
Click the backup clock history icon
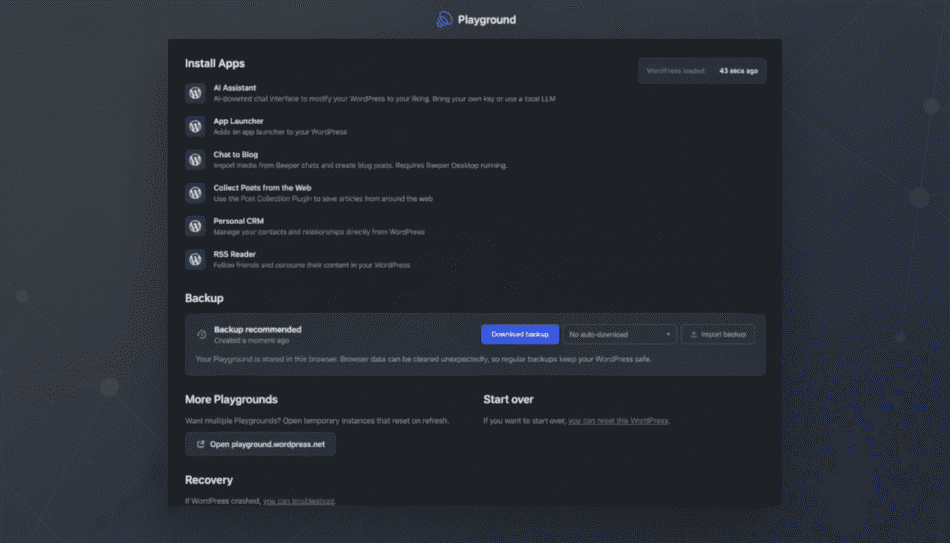[201, 335]
